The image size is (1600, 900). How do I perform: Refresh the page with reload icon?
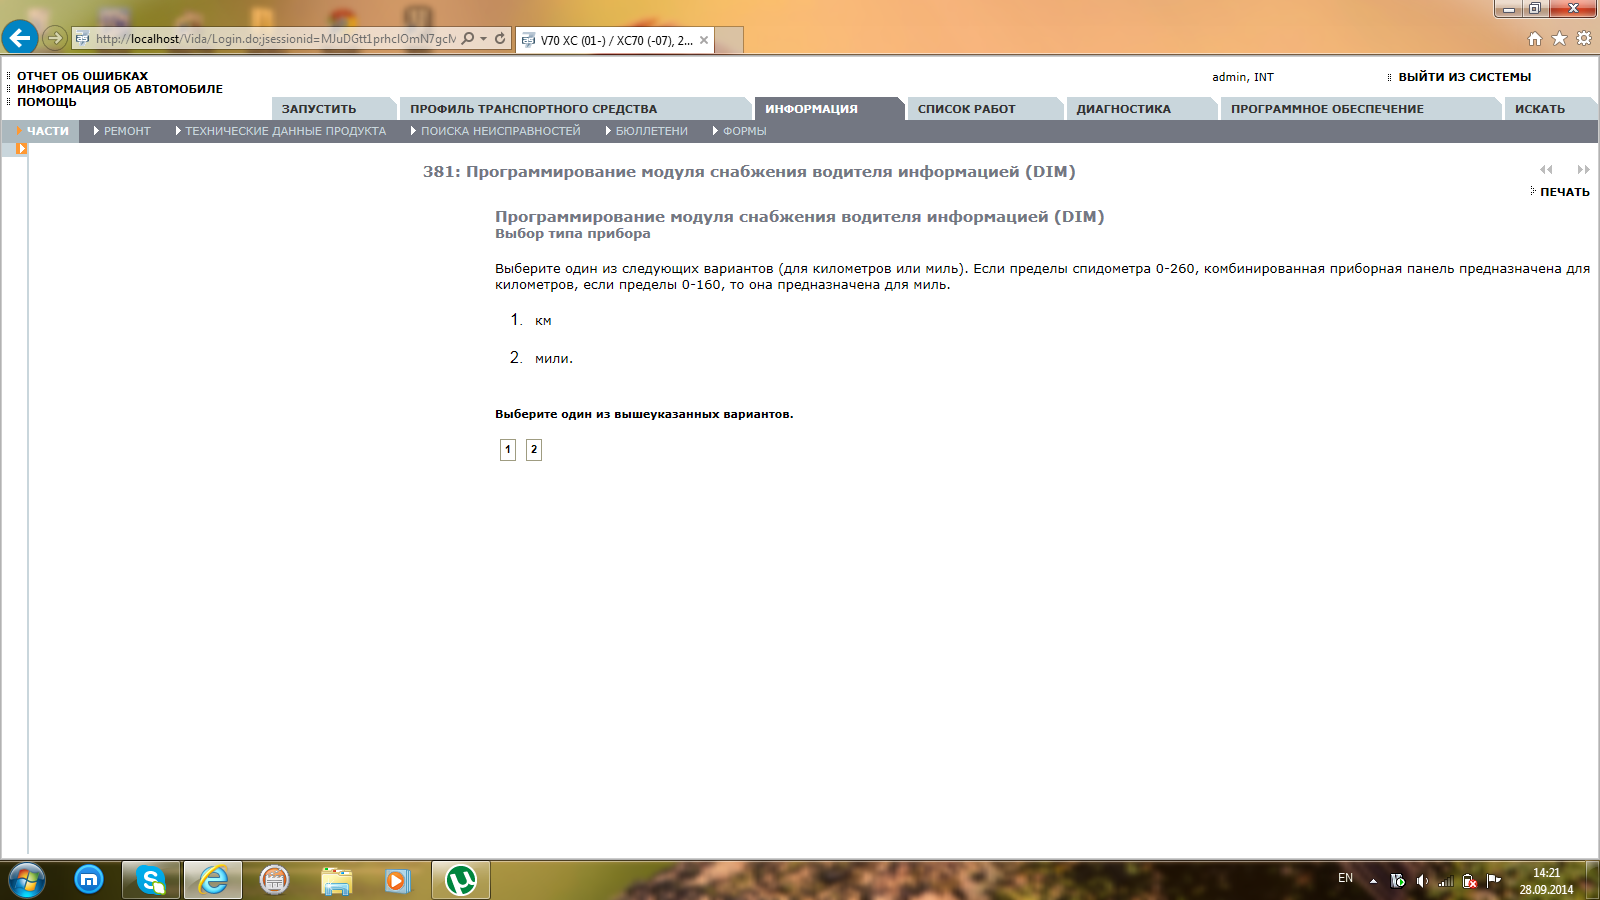click(x=500, y=39)
